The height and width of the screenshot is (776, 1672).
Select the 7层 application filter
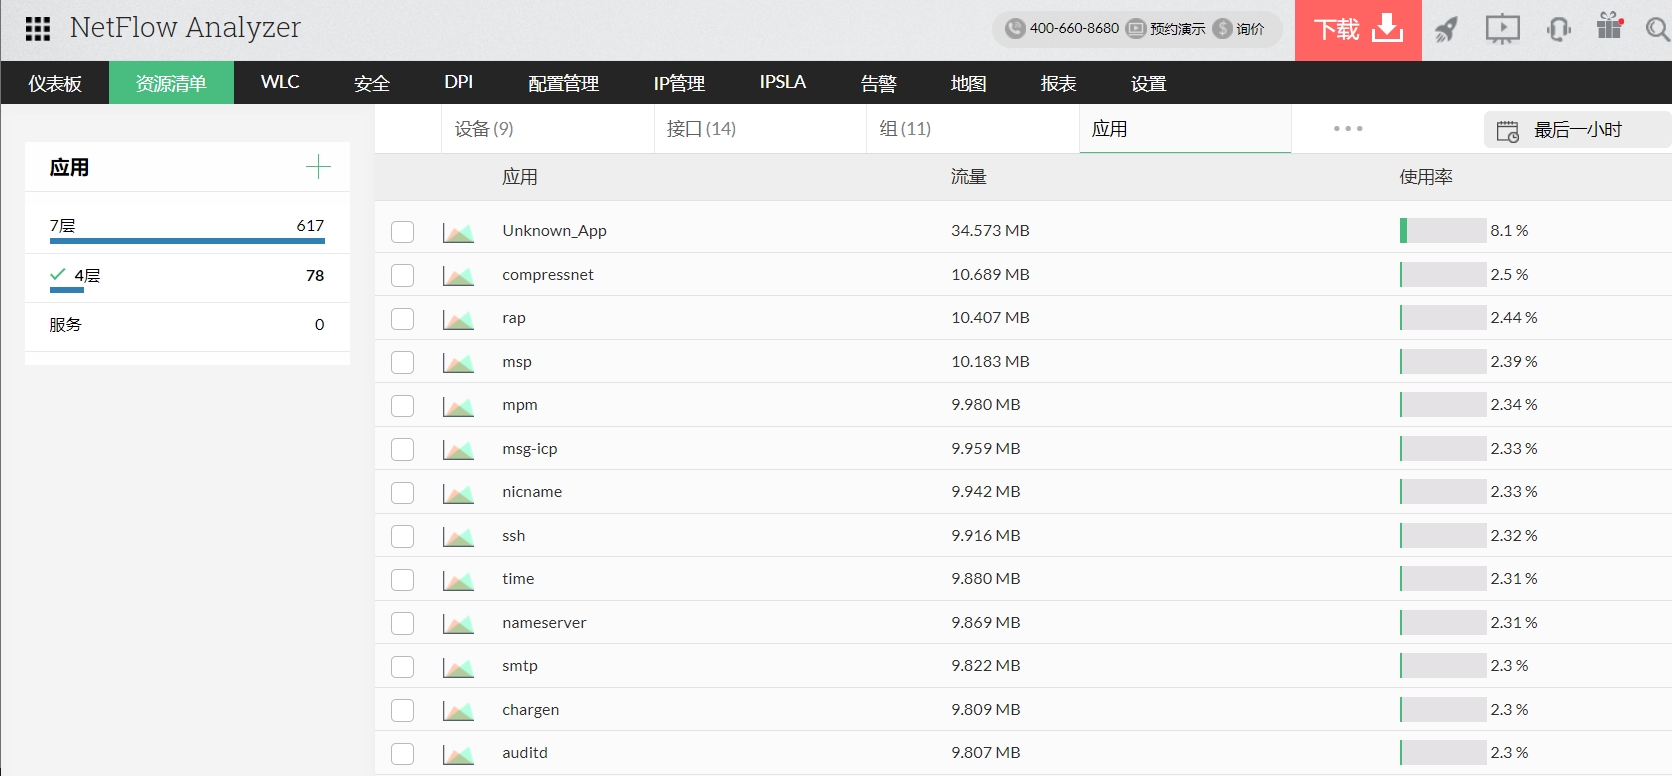click(187, 228)
